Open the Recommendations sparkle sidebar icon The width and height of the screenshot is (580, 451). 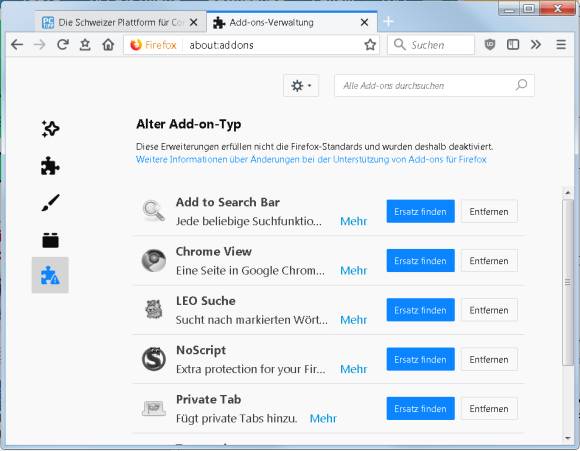coord(50,129)
